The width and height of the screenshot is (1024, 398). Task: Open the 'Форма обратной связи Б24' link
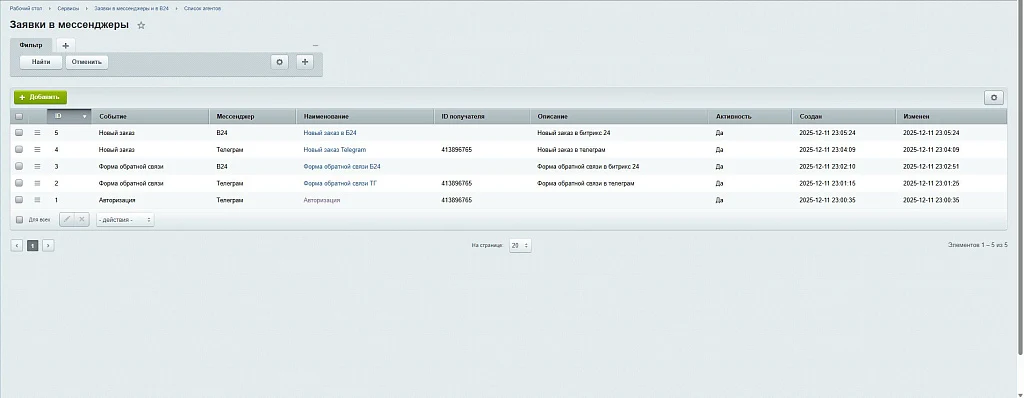(x=342, y=167)
